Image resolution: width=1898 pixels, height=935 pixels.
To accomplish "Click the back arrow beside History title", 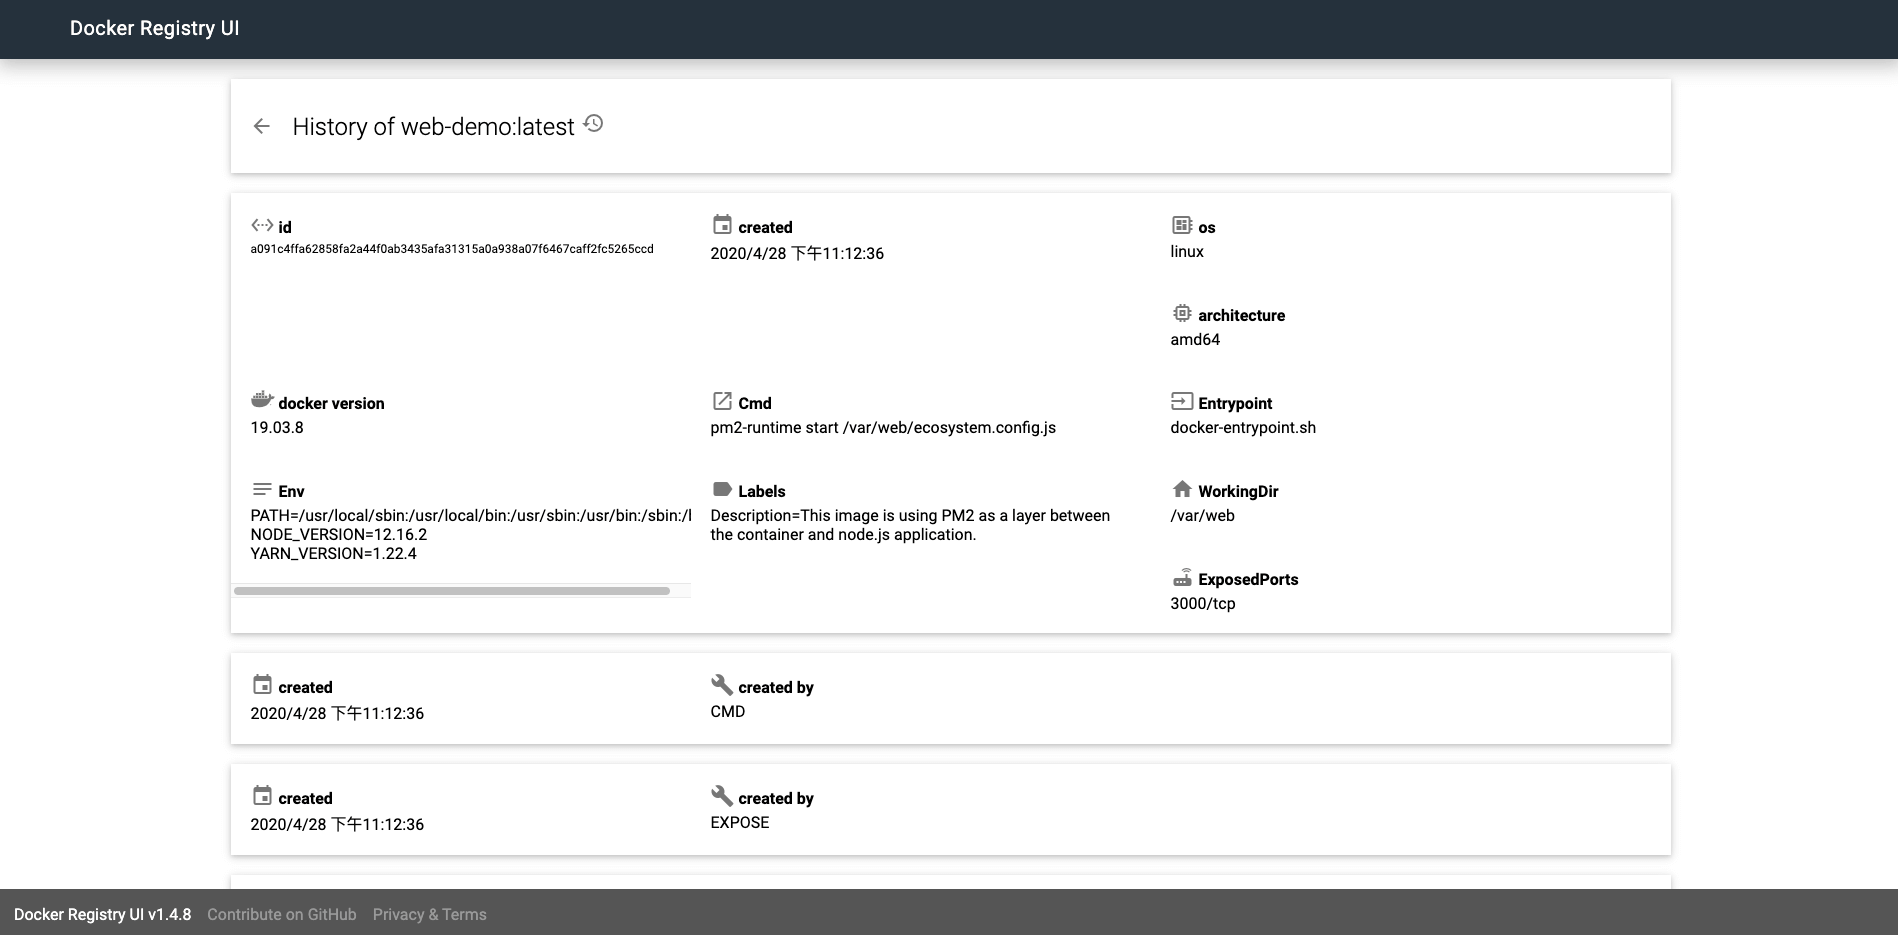I will [x=262, y=126].
